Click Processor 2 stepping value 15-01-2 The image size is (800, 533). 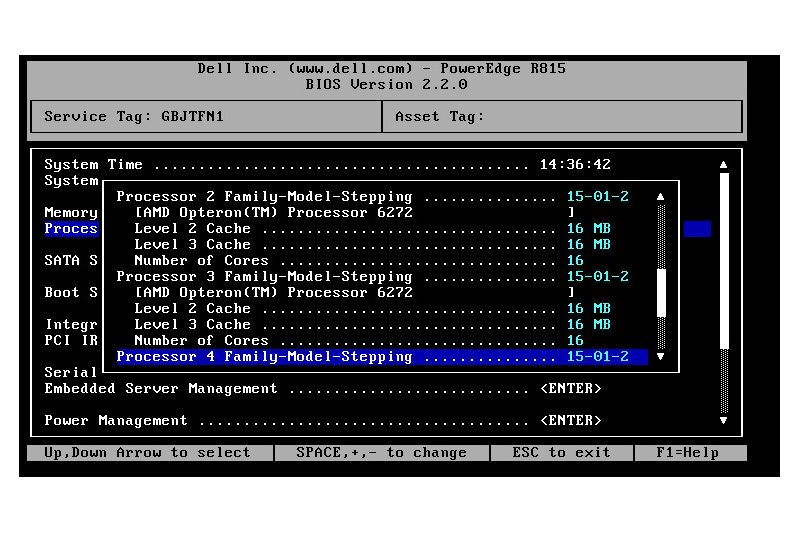(598, 196)
